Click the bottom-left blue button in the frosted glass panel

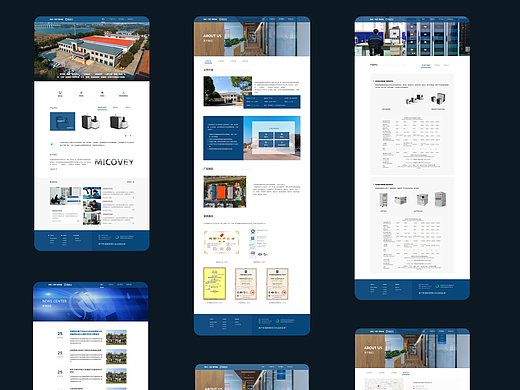pos(266,144)
